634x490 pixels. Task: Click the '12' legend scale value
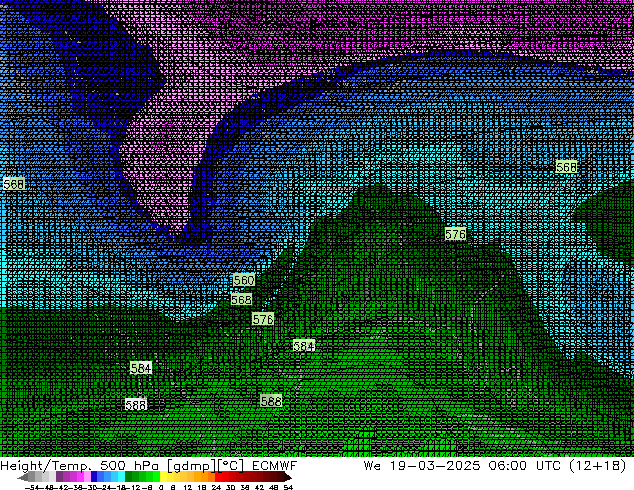(188, 487)
